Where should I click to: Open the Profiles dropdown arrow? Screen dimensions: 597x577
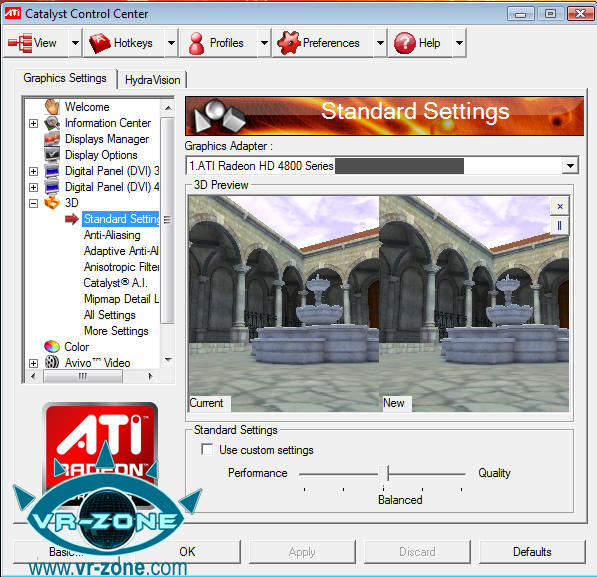pyautogui.click(x=264, y=43)
